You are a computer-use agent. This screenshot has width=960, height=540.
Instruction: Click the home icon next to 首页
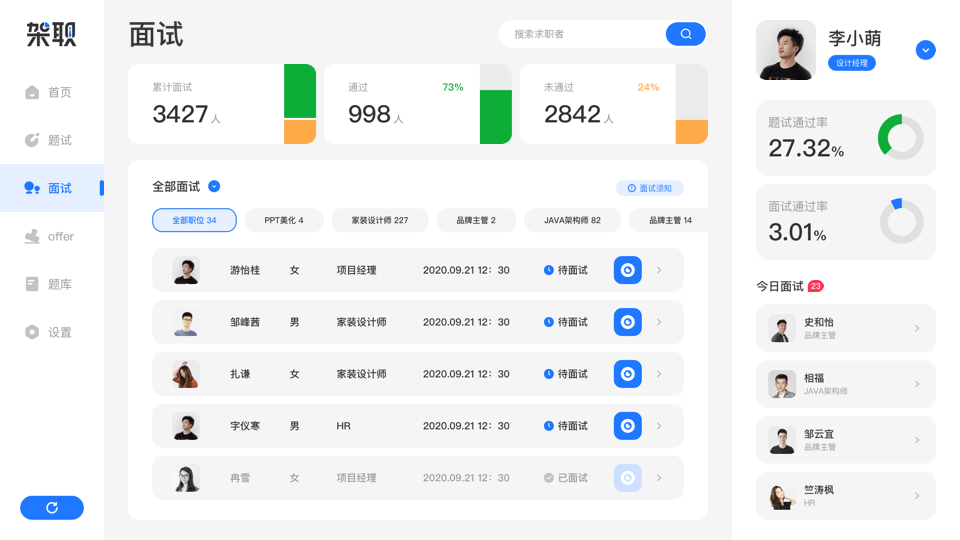(32, 92)
